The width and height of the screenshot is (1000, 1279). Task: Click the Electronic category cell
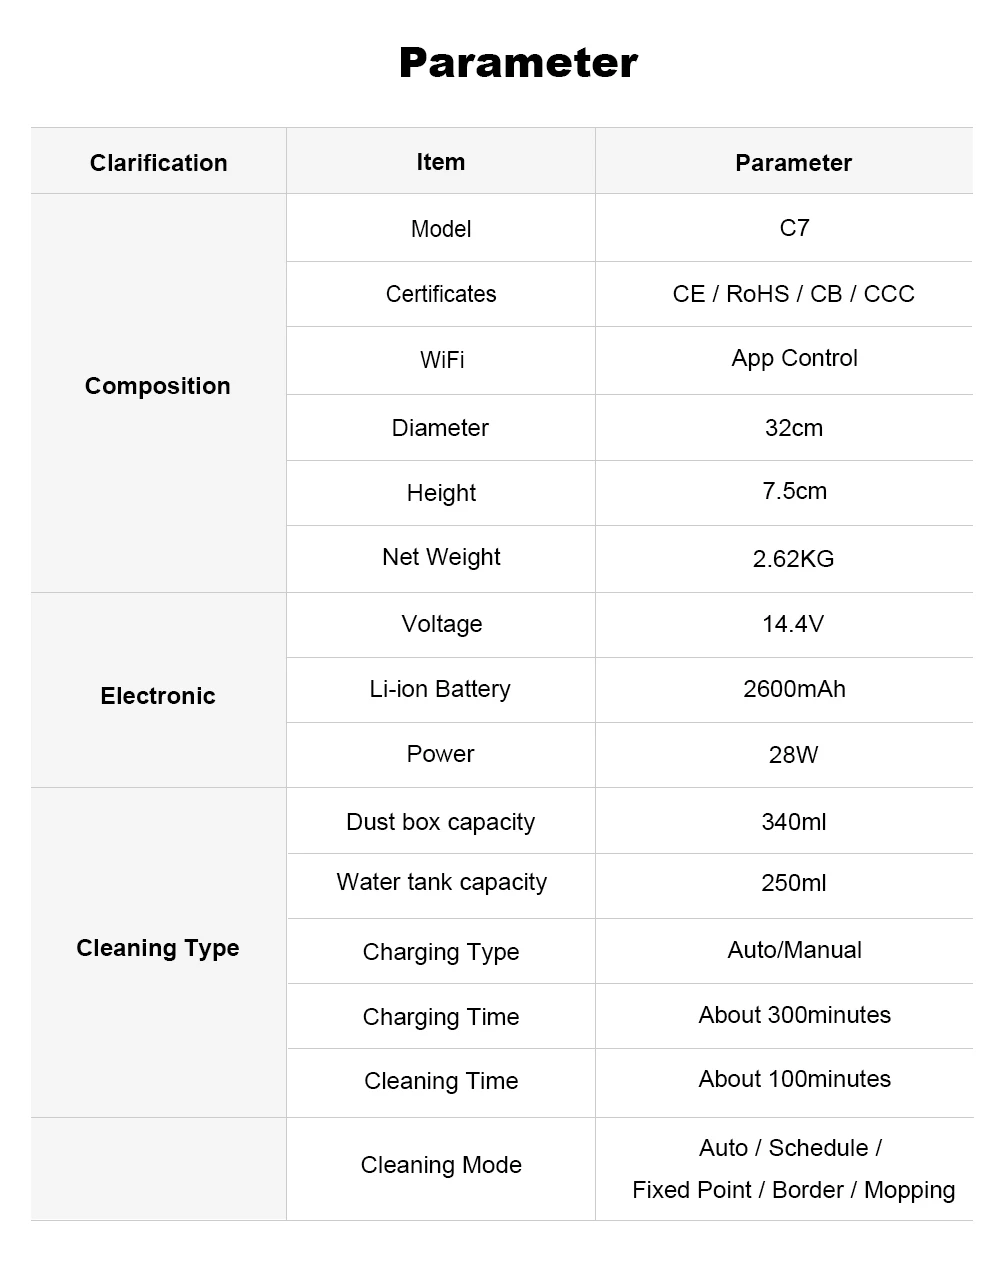click(x=158, y=696)
